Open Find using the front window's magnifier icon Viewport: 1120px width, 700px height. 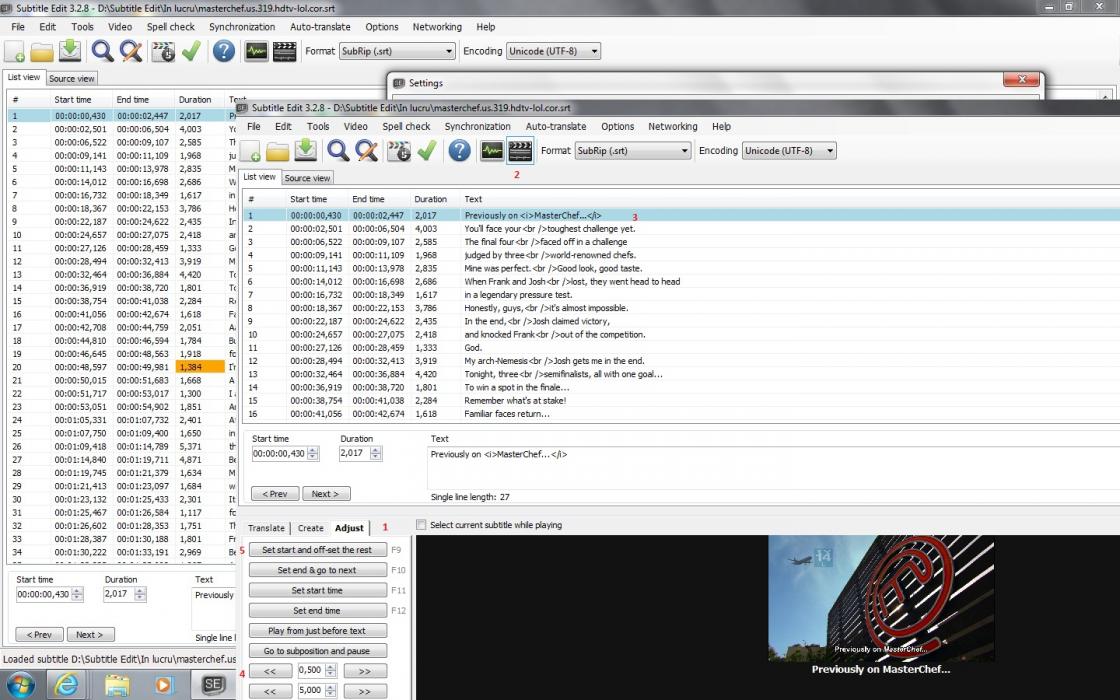point(338,151)
